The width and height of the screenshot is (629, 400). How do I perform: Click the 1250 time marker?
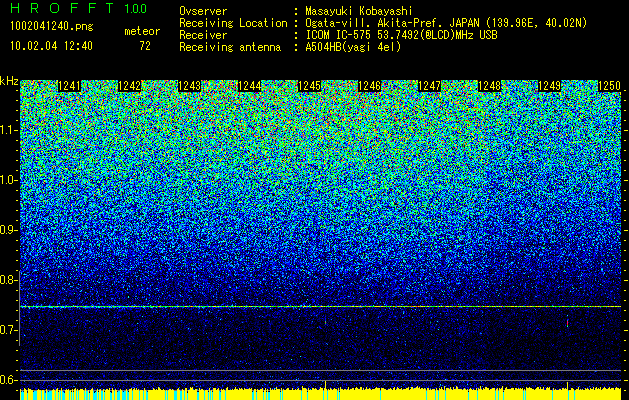pyautogui.click(x=609, y=86)
